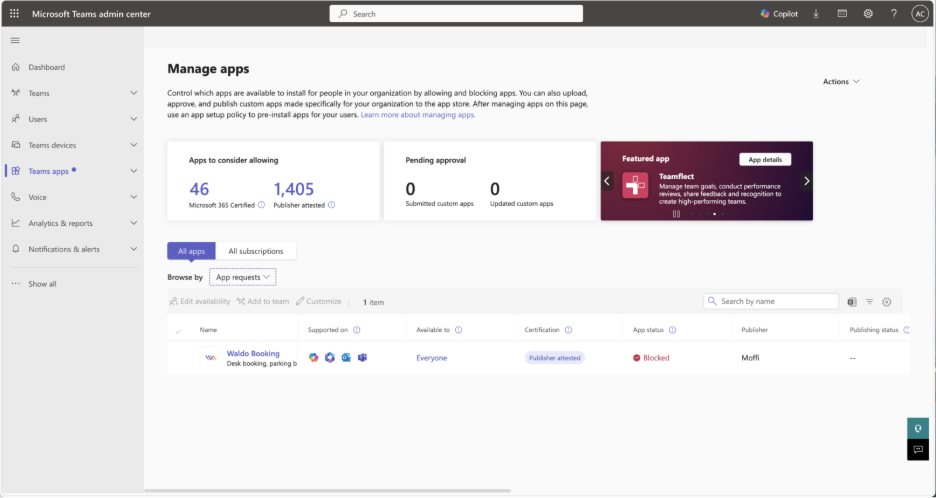Click the Moffi publisher cell

(750, 358)
